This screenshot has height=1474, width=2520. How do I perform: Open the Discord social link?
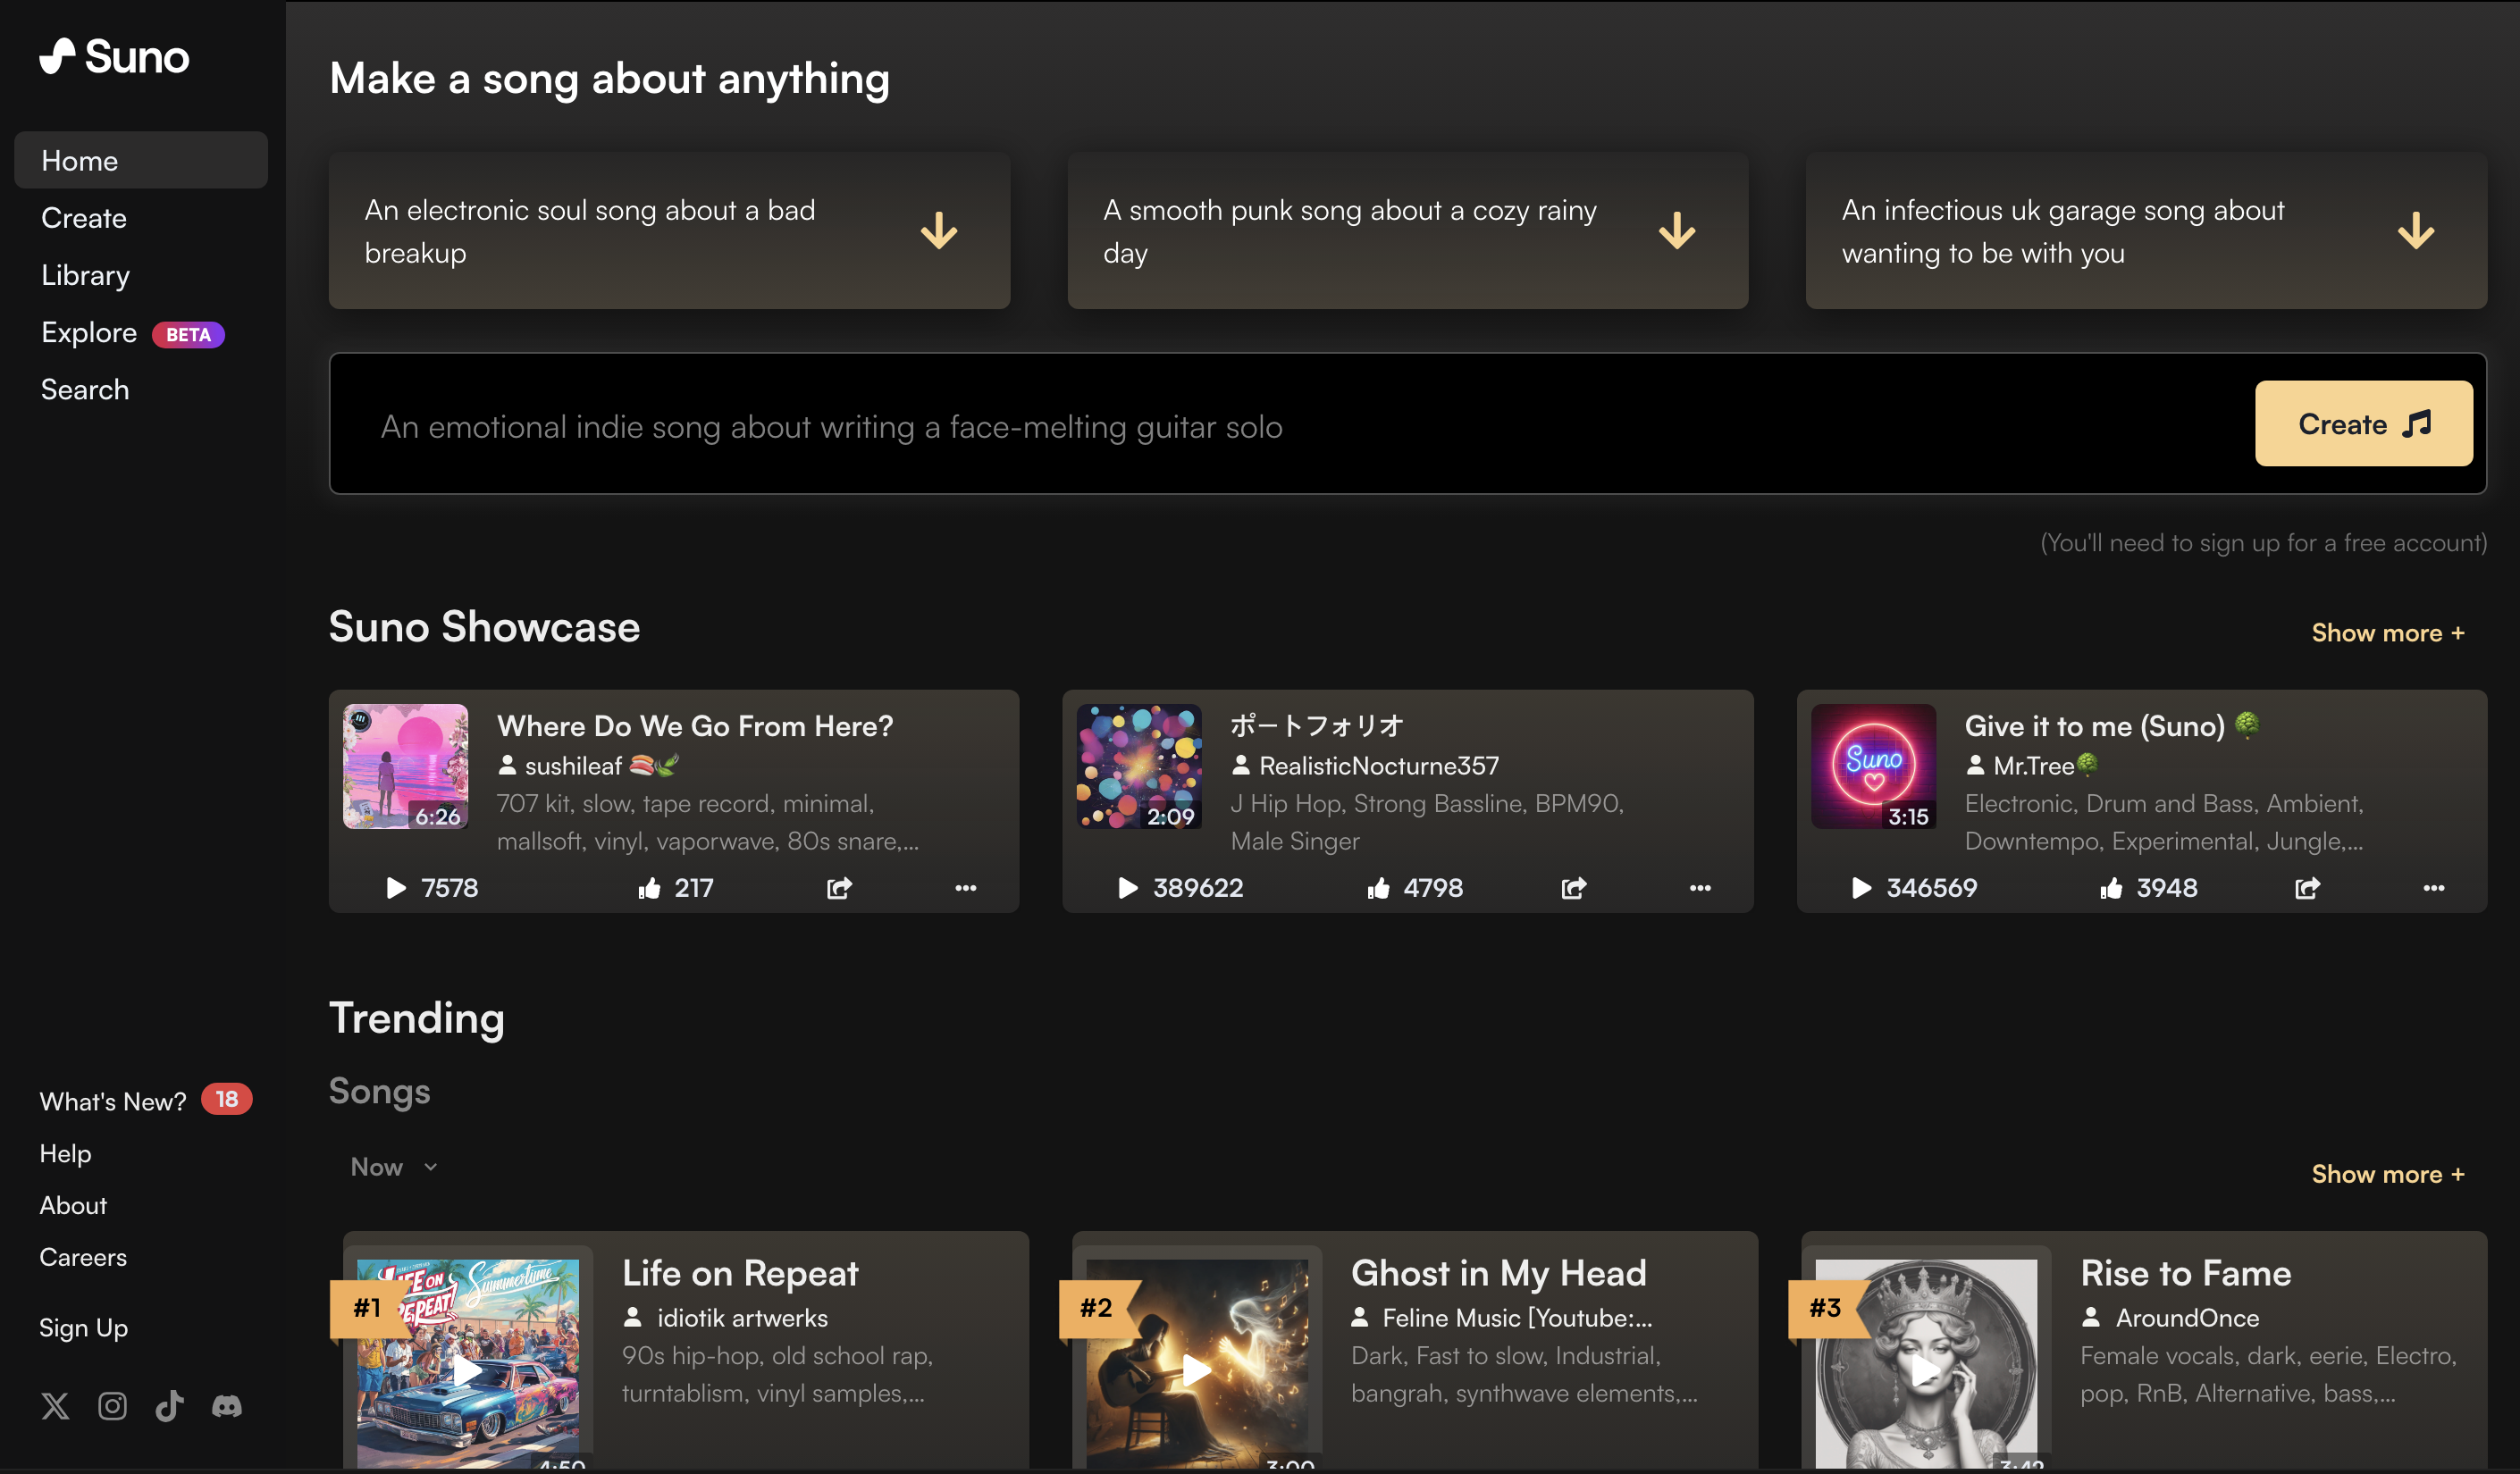click(227, 1406)
